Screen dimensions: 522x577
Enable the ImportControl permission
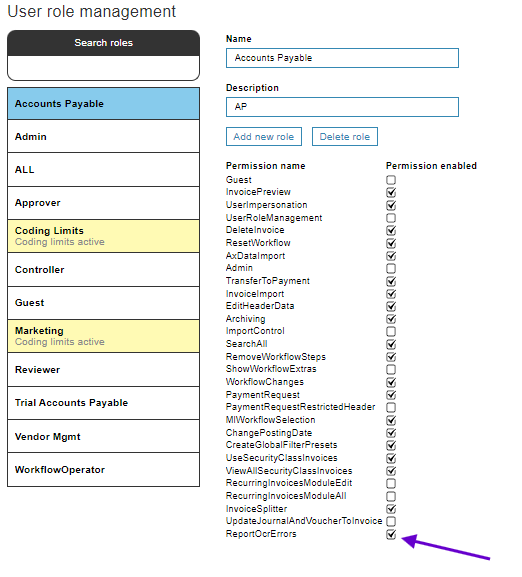(391, 332)
